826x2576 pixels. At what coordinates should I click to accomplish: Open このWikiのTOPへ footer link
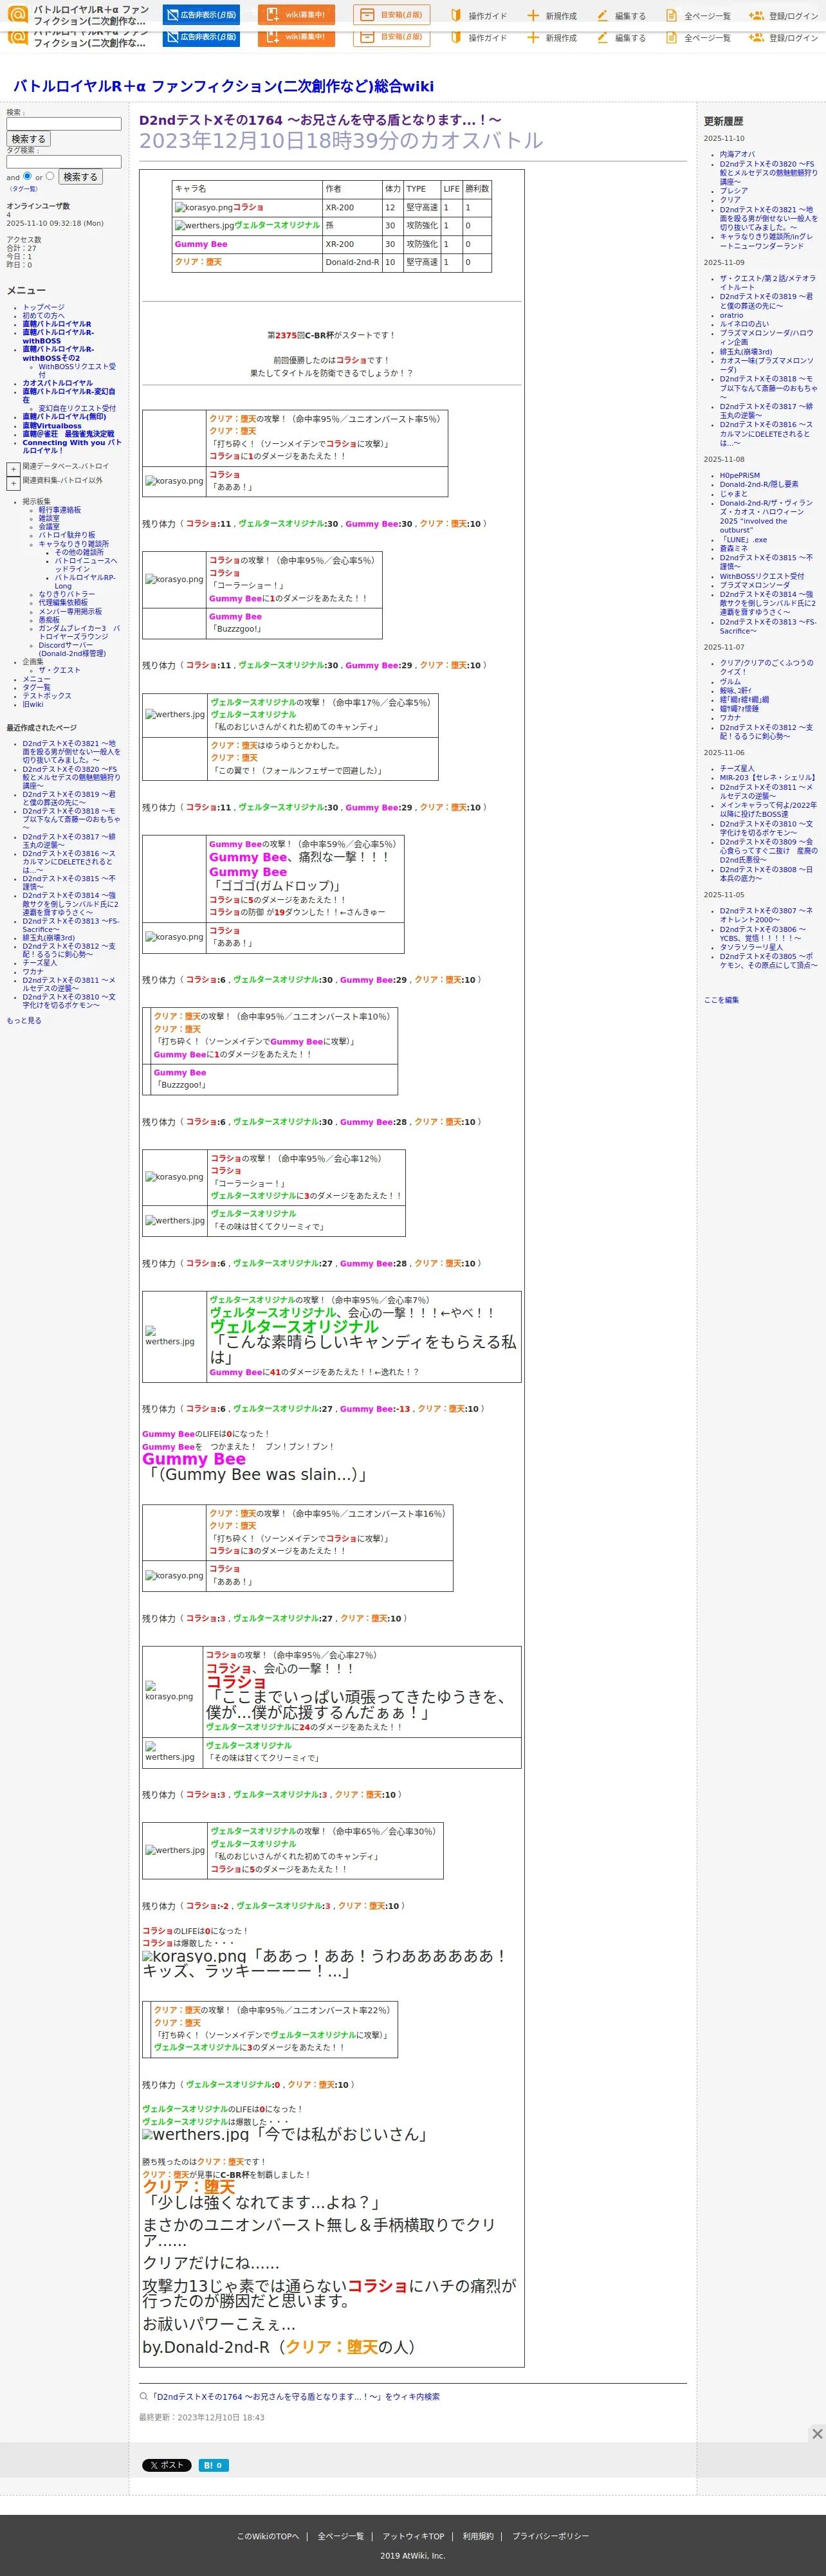pos(268,2536)
